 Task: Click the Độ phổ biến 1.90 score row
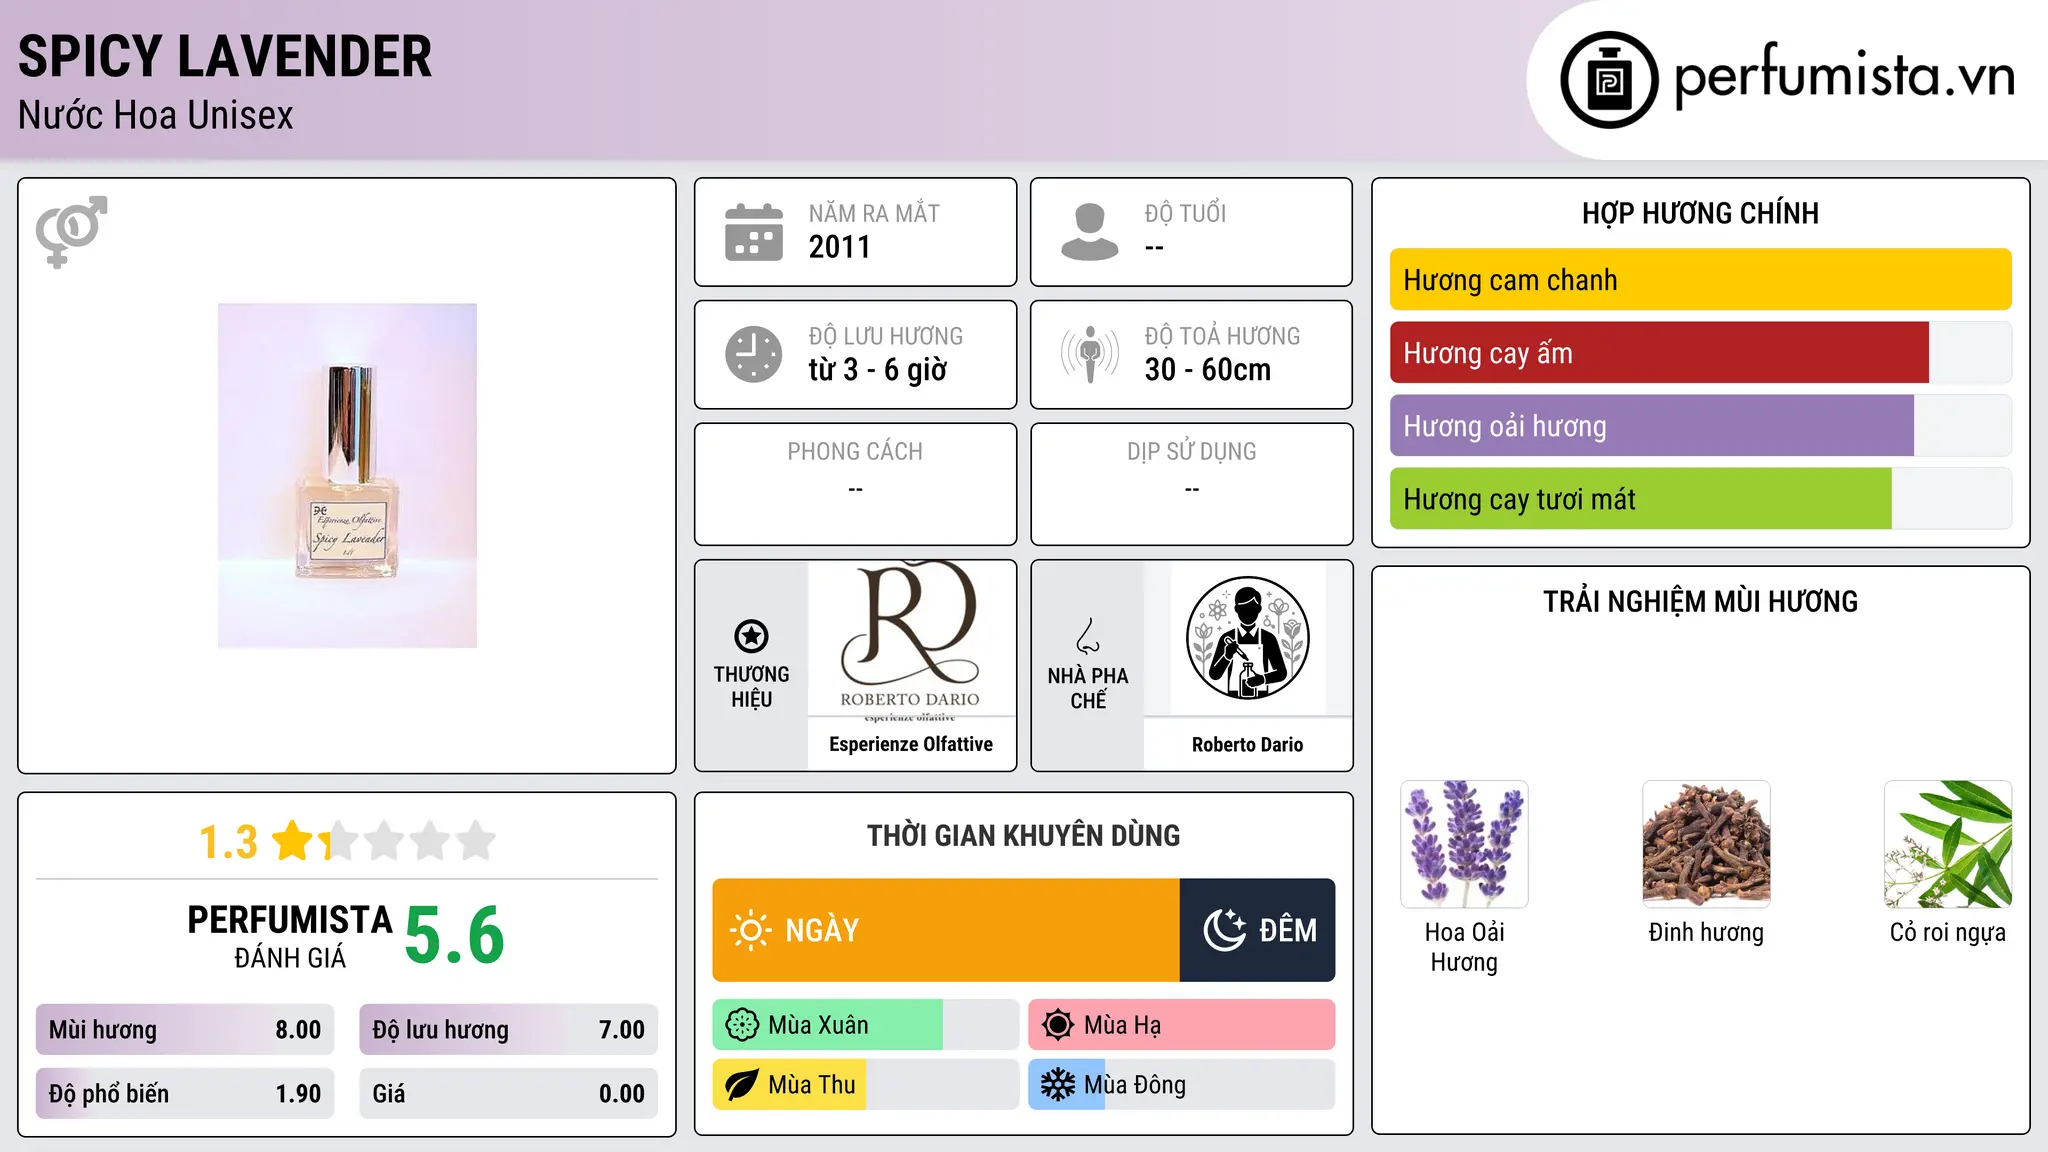(x=185, y=1094)
